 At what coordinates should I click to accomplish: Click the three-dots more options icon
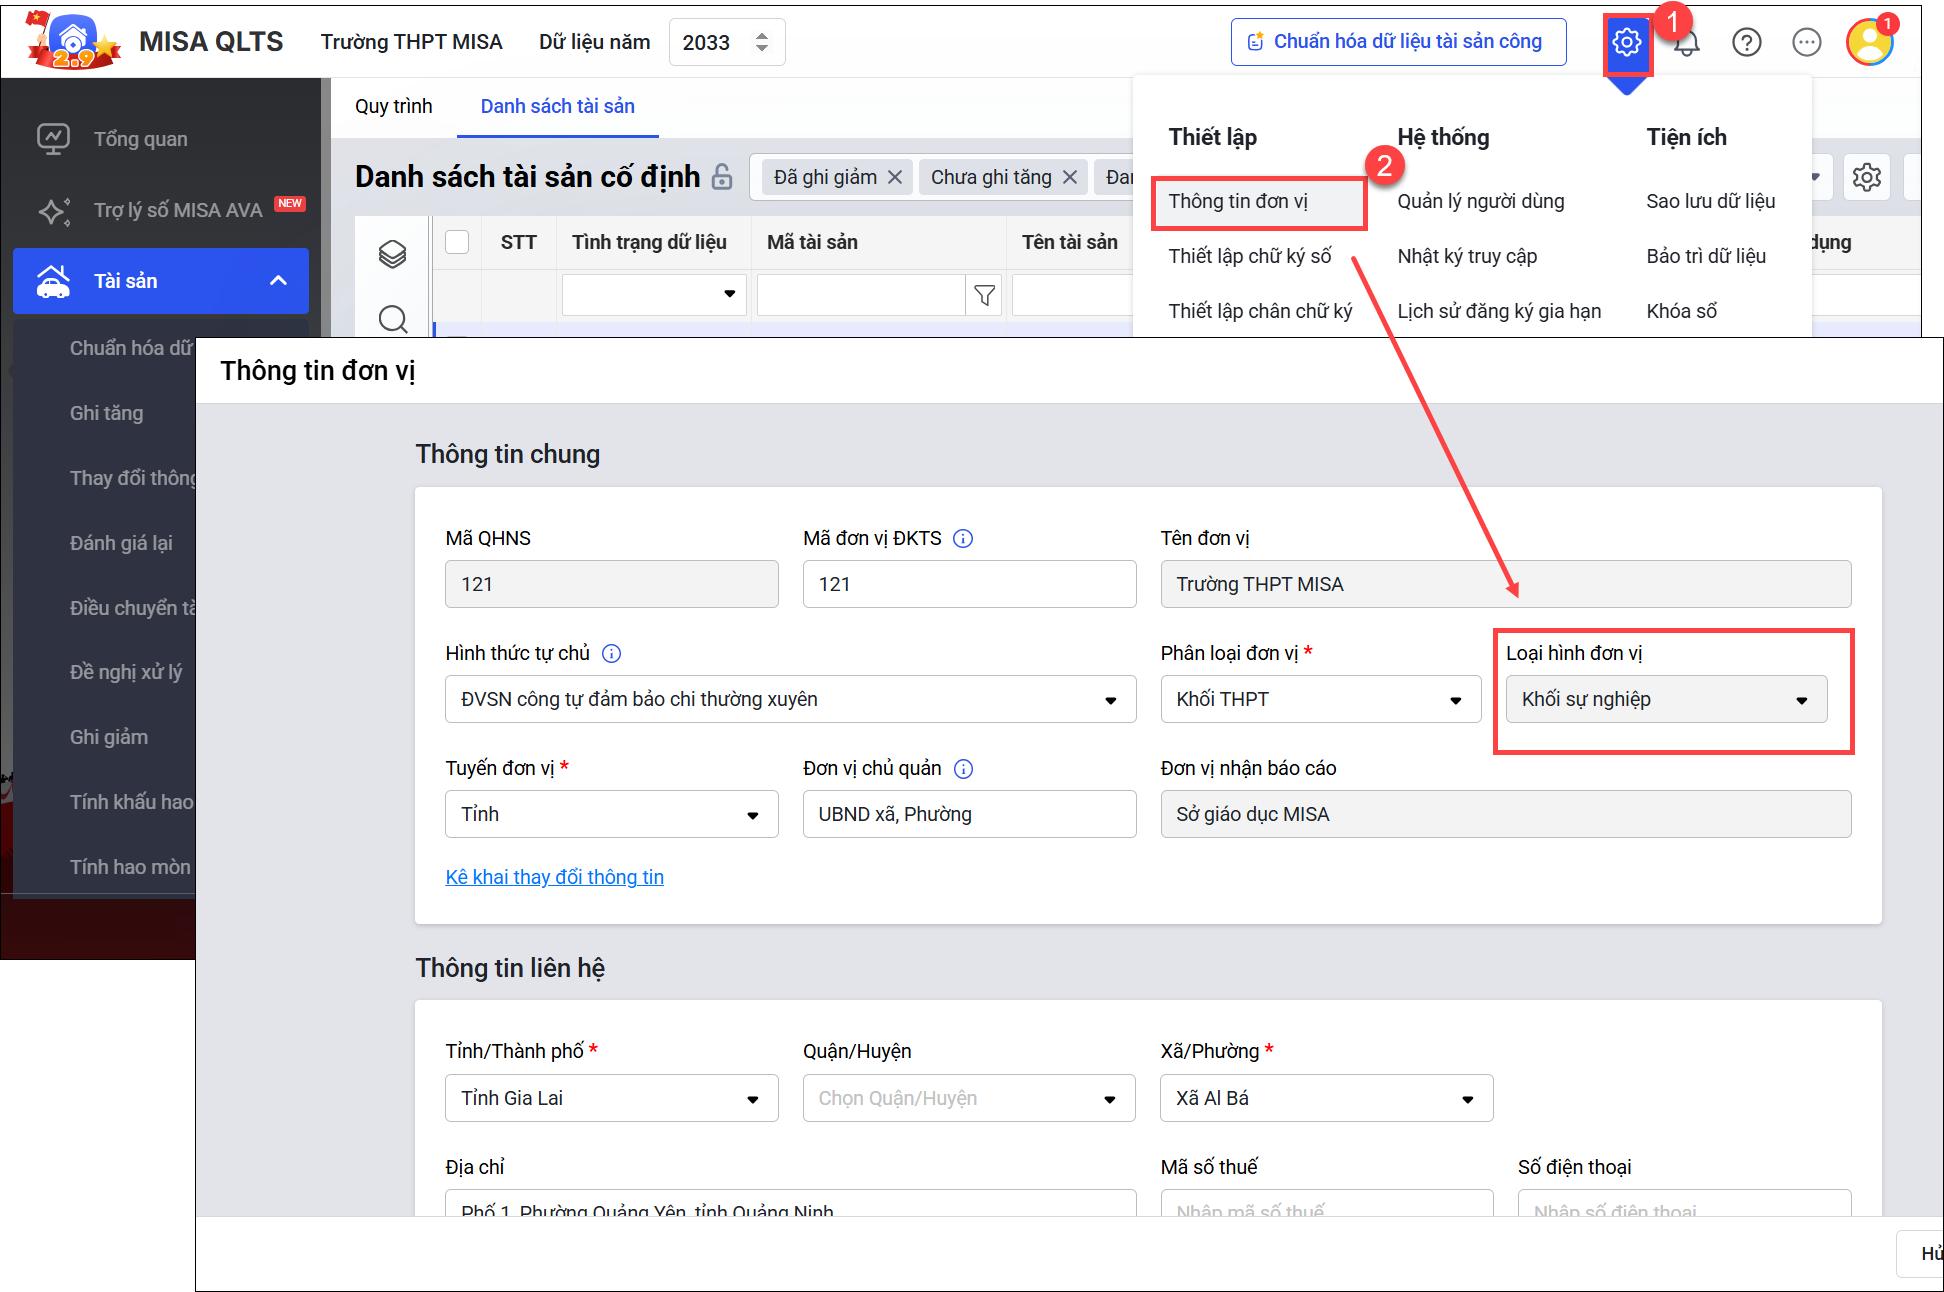tap(1806, 42)
